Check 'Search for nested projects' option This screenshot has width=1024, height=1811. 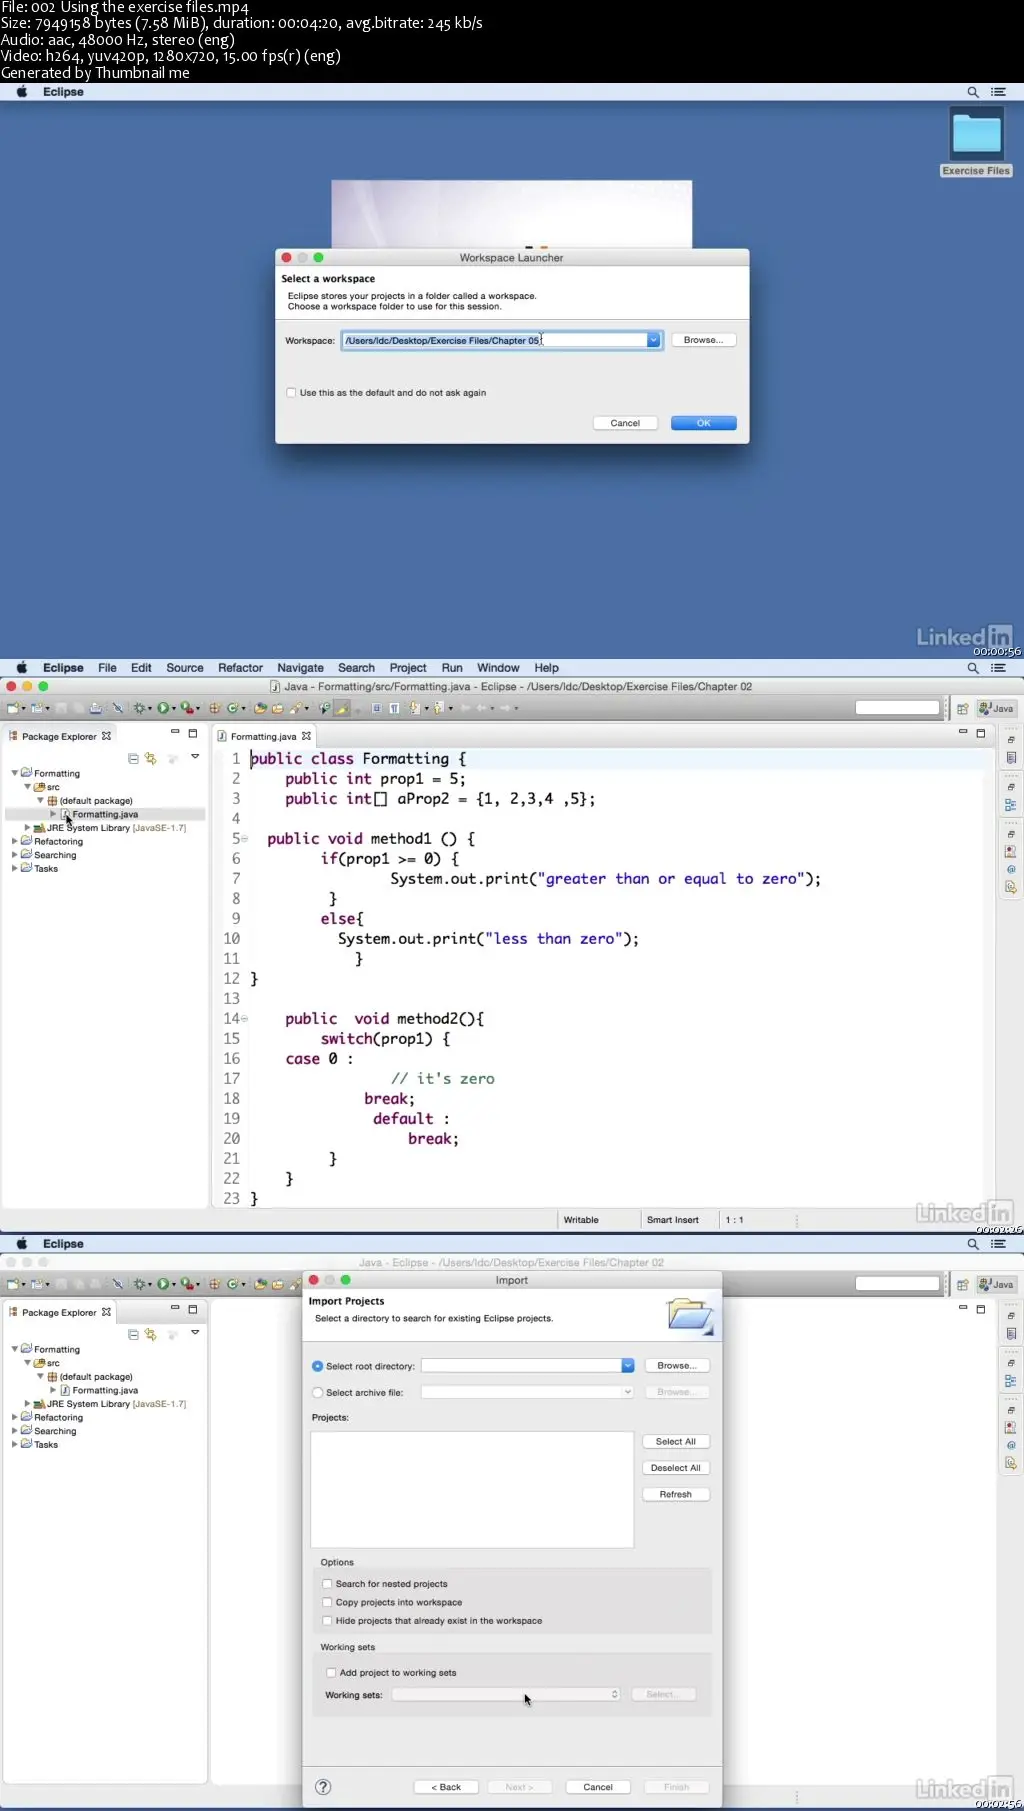pos(327,1584)
